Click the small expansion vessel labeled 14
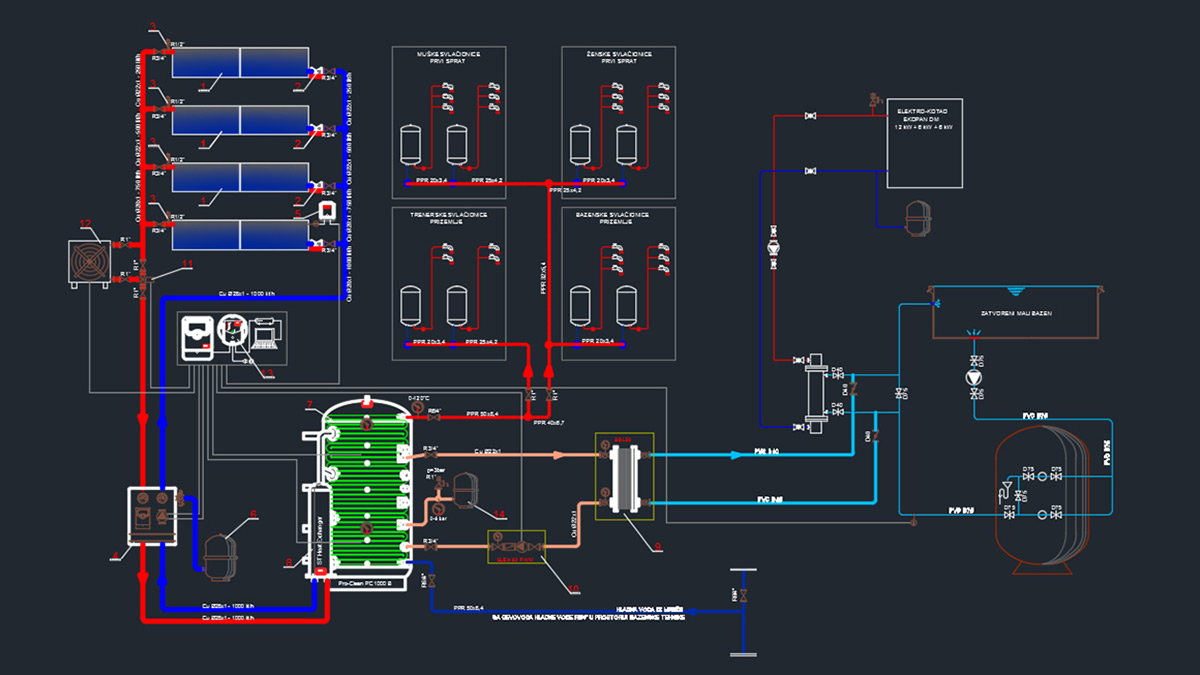This screenshot has width=1200, height=675. [466, 490]
